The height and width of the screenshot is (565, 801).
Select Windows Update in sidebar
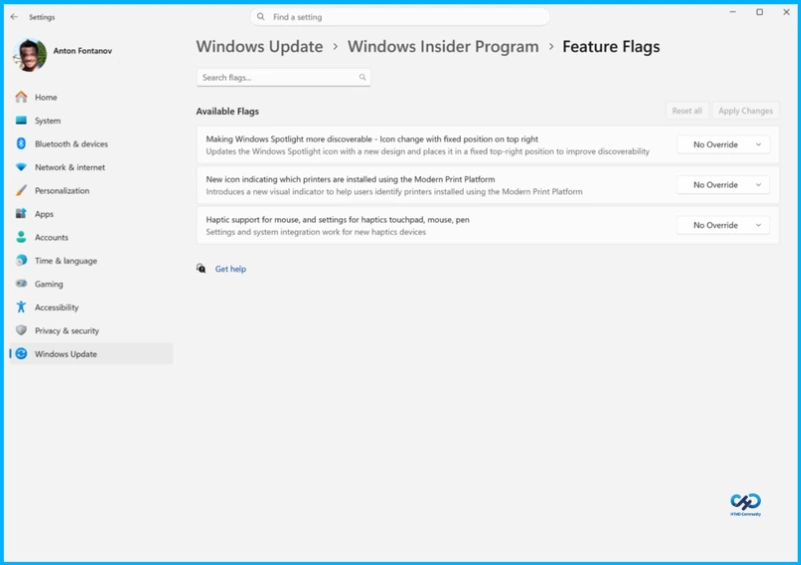91,354
